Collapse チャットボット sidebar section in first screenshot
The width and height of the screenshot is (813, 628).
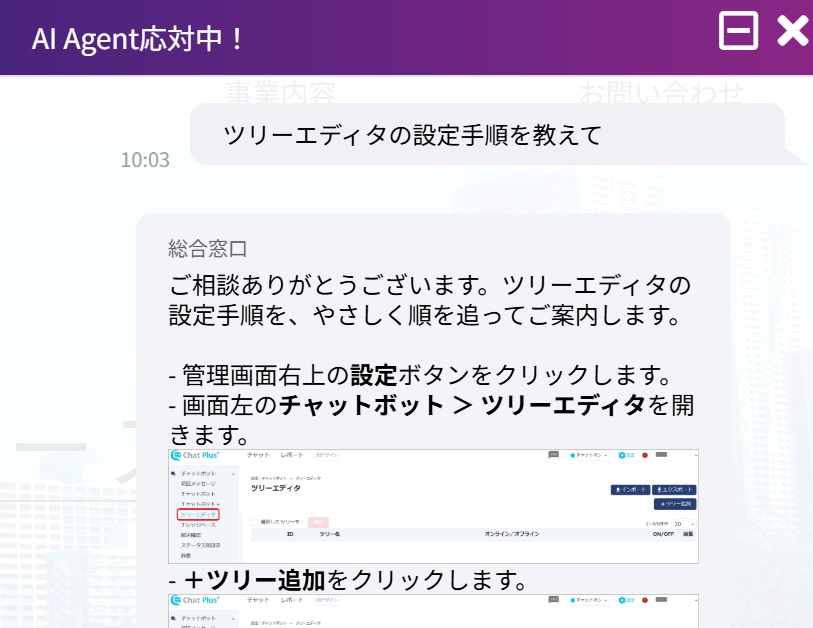click(233, 472)
